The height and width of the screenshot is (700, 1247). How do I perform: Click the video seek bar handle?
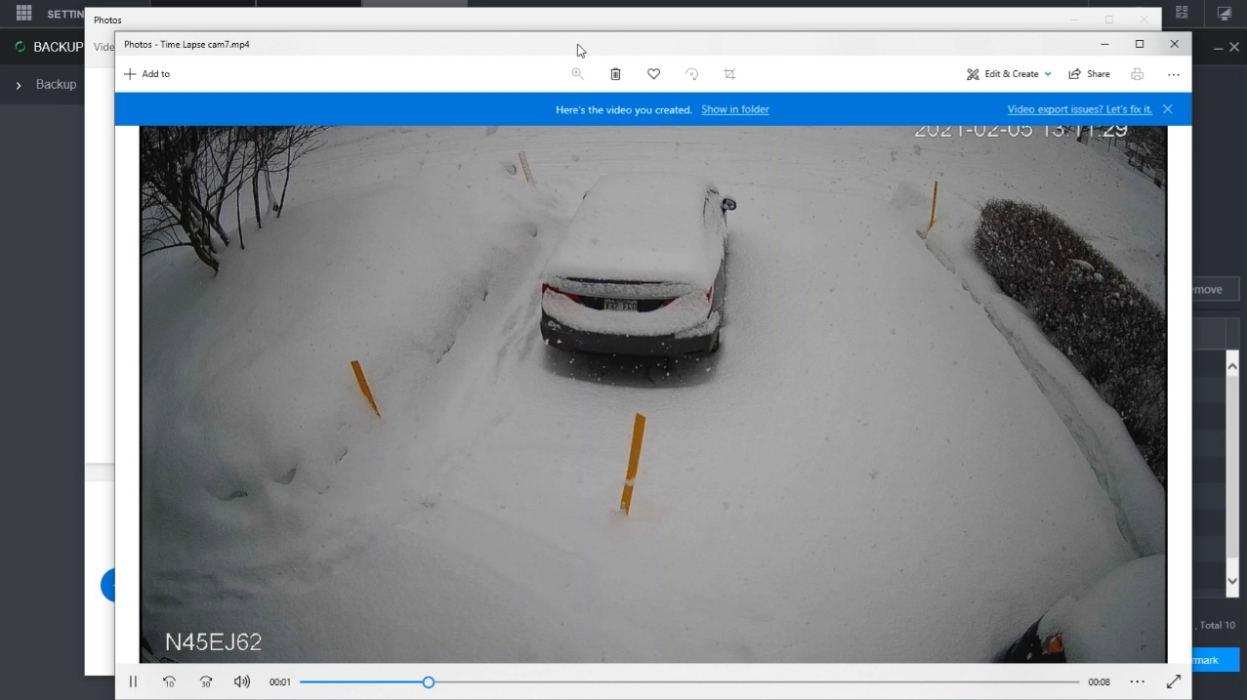428,682
